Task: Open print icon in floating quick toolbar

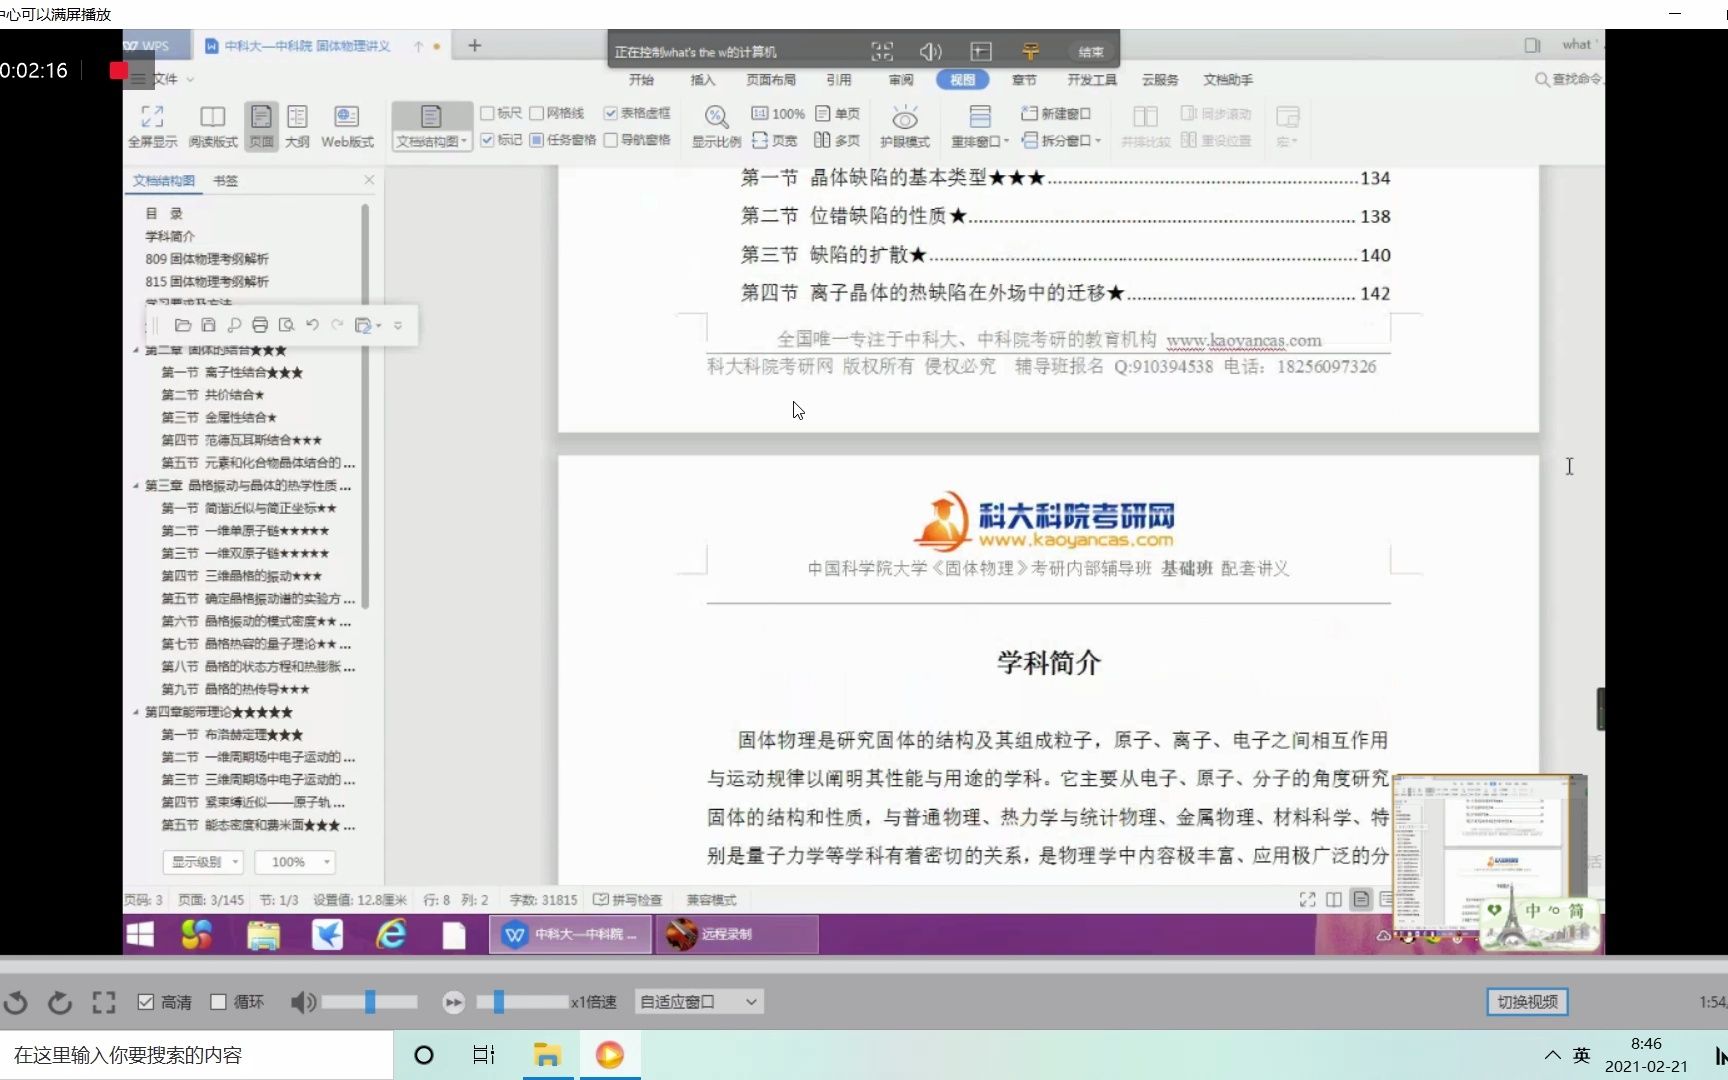Action: (x=260, y=325)
